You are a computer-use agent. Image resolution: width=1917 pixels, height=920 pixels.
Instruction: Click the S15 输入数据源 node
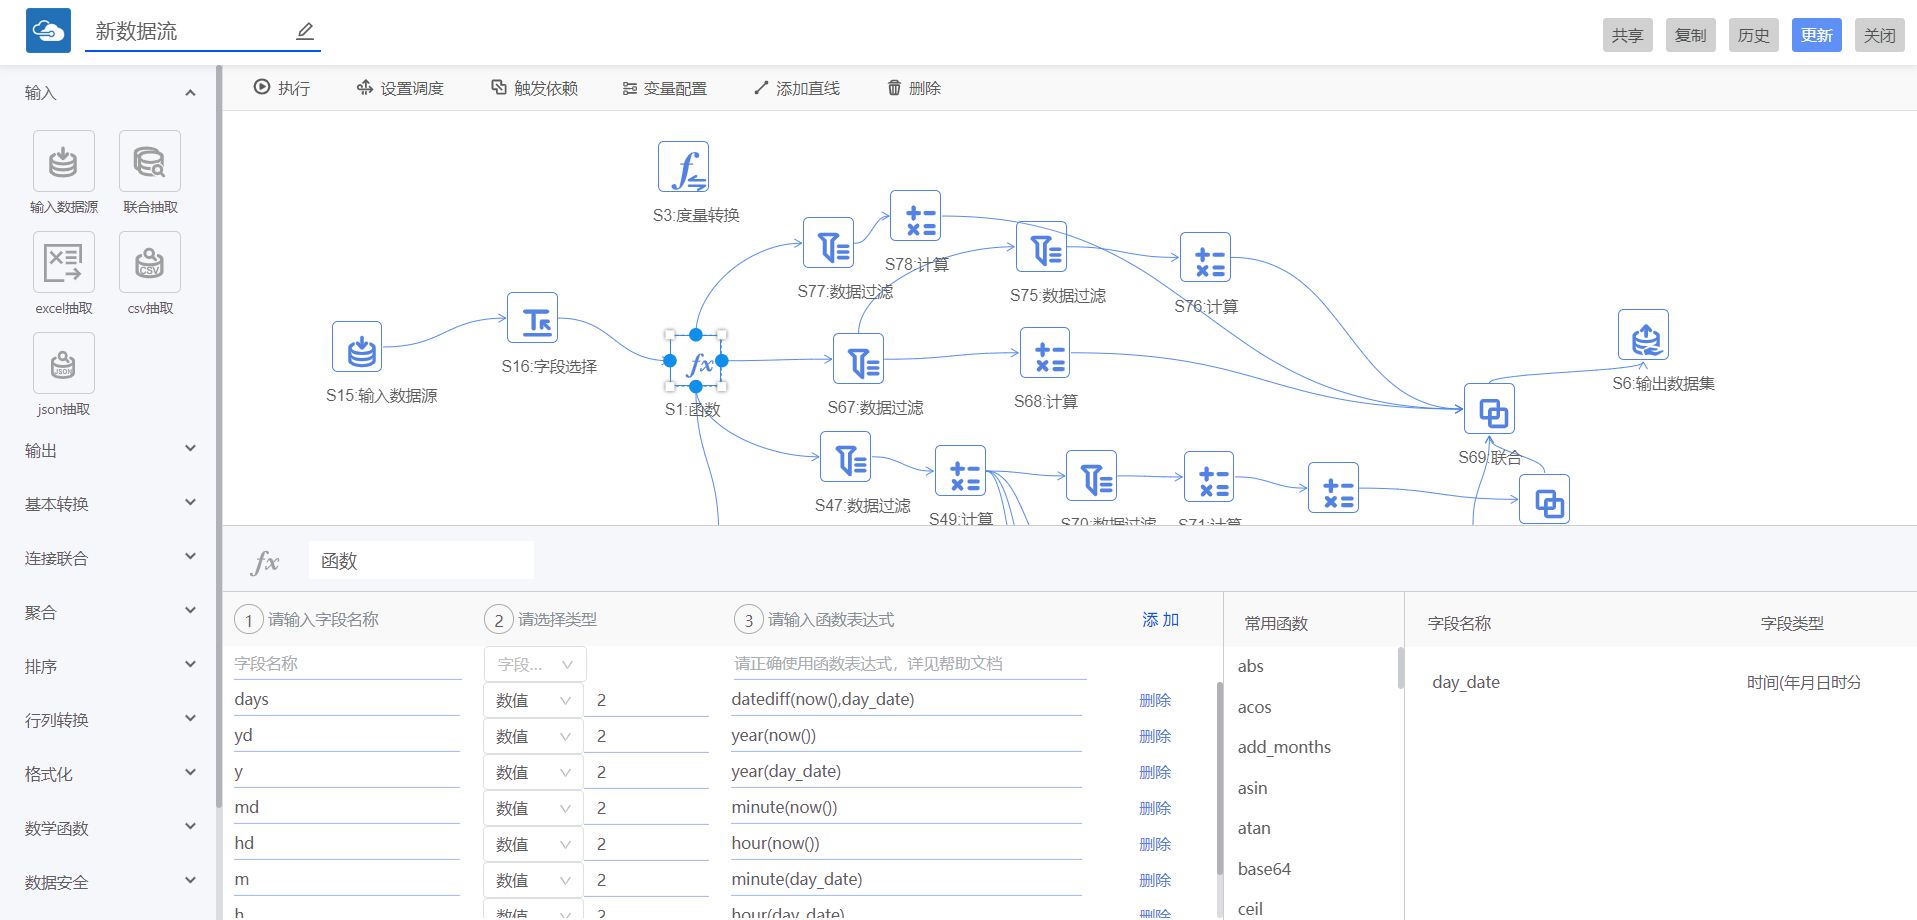click(357, 346)
